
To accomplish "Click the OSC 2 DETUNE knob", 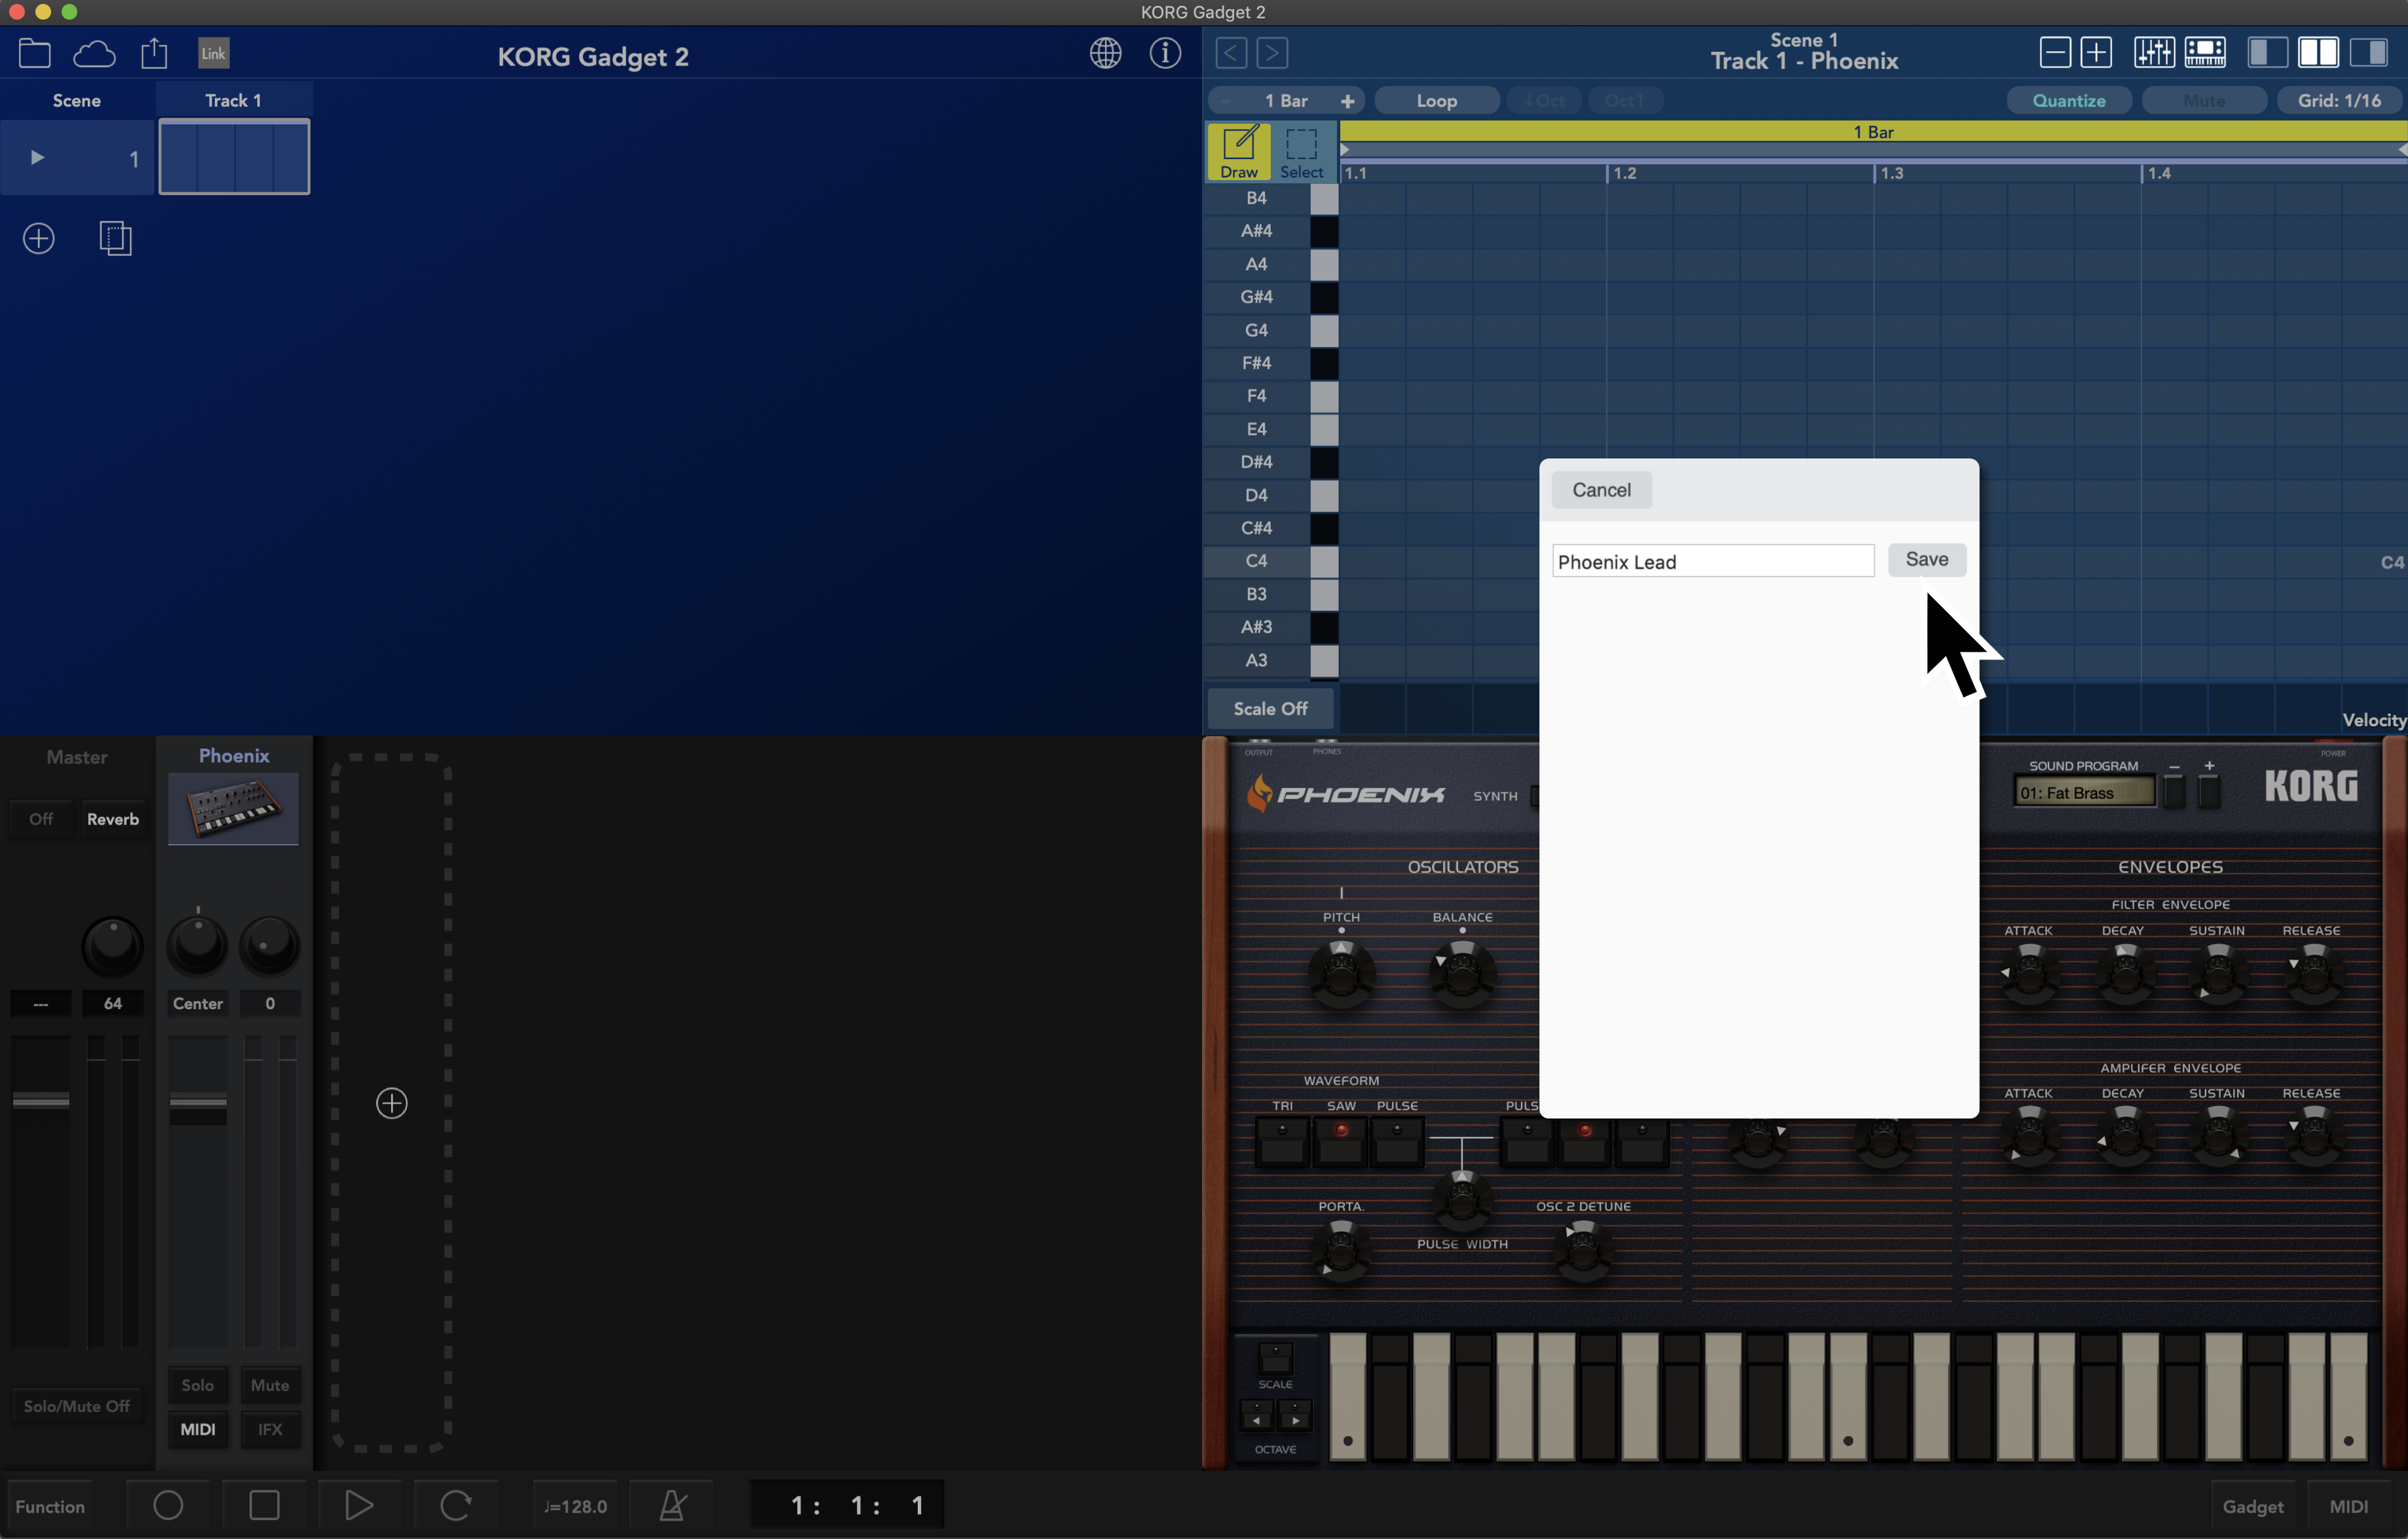I will click(1583, 1250).
